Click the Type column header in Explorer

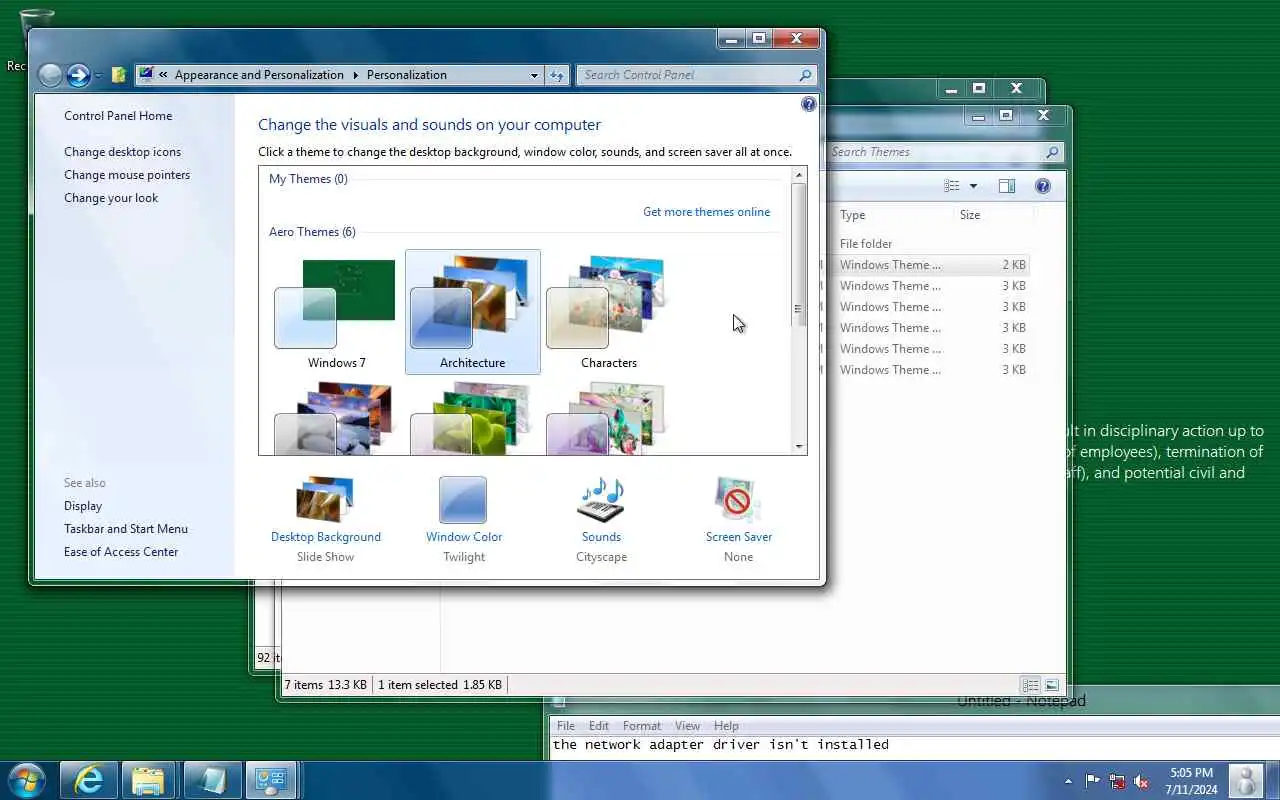pos(852,215)
